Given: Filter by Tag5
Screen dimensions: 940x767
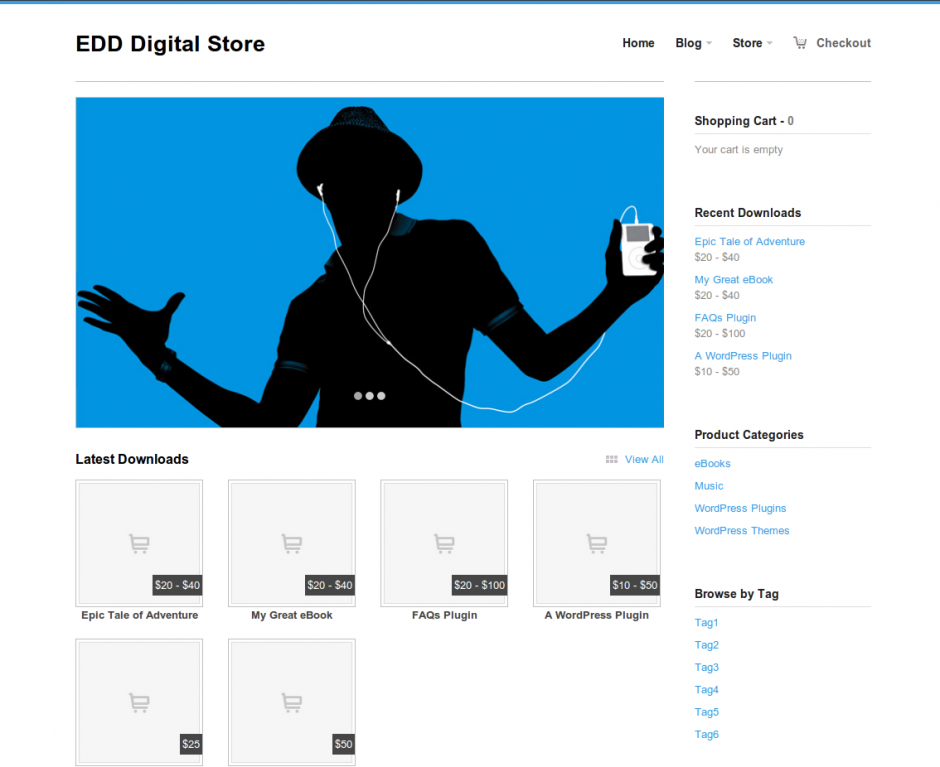Looking at the screenshot, I should click(x=706, y=712).
